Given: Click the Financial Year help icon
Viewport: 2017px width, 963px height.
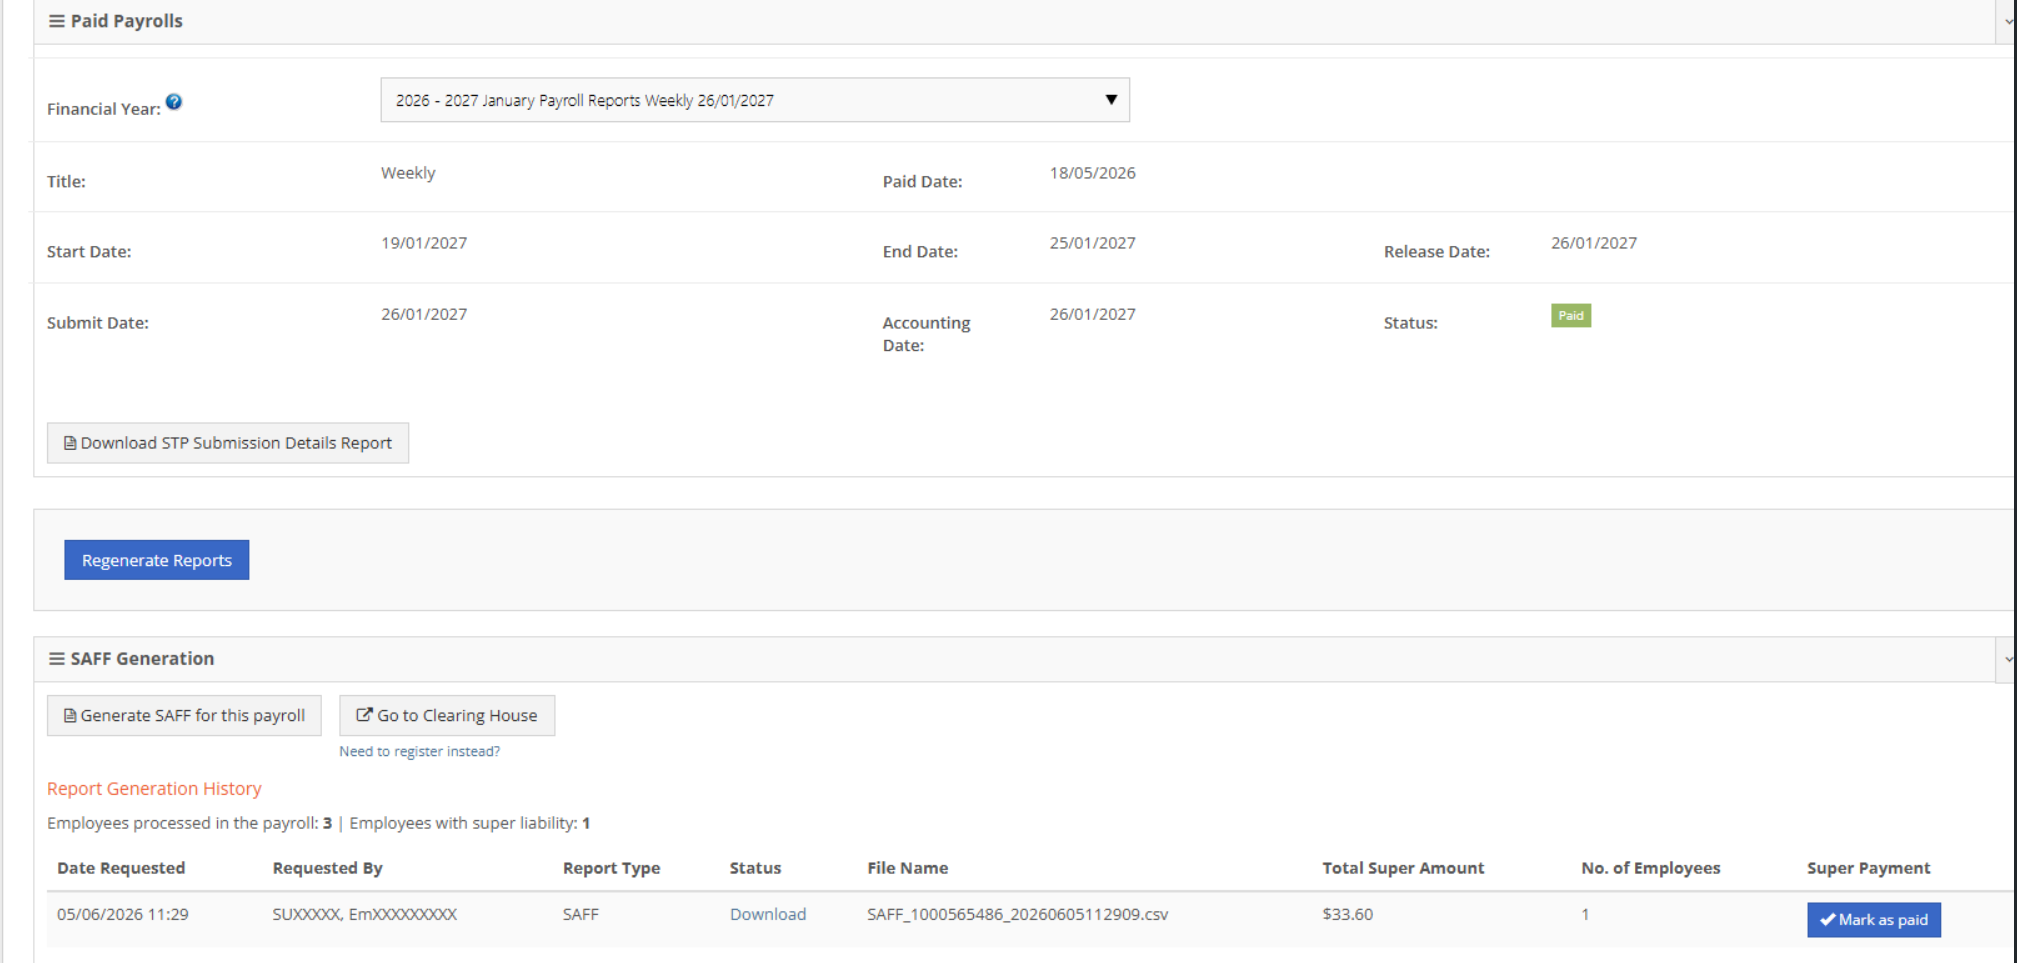Looking at the screenshot, I should 174,102.
